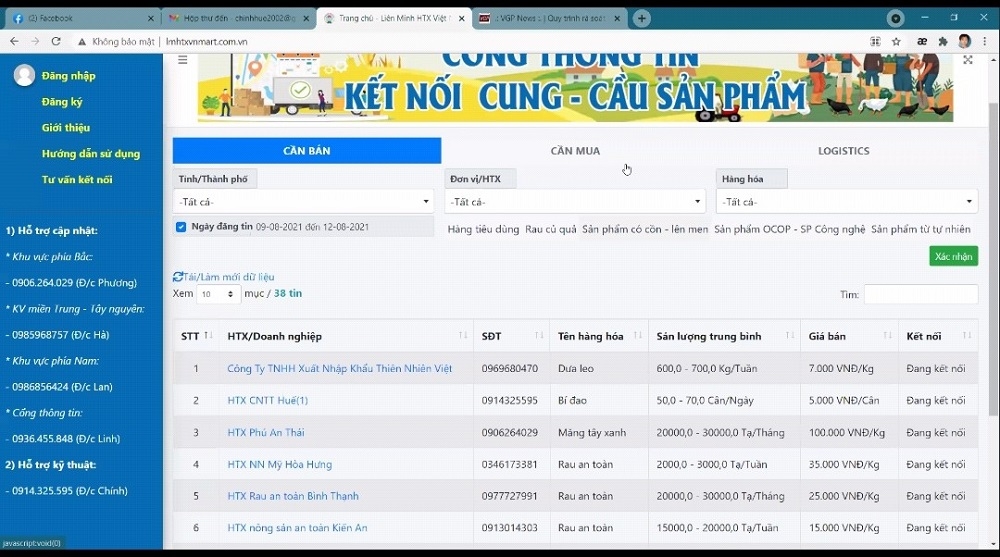Click the page vertical scrollbar

pos(993,258)
